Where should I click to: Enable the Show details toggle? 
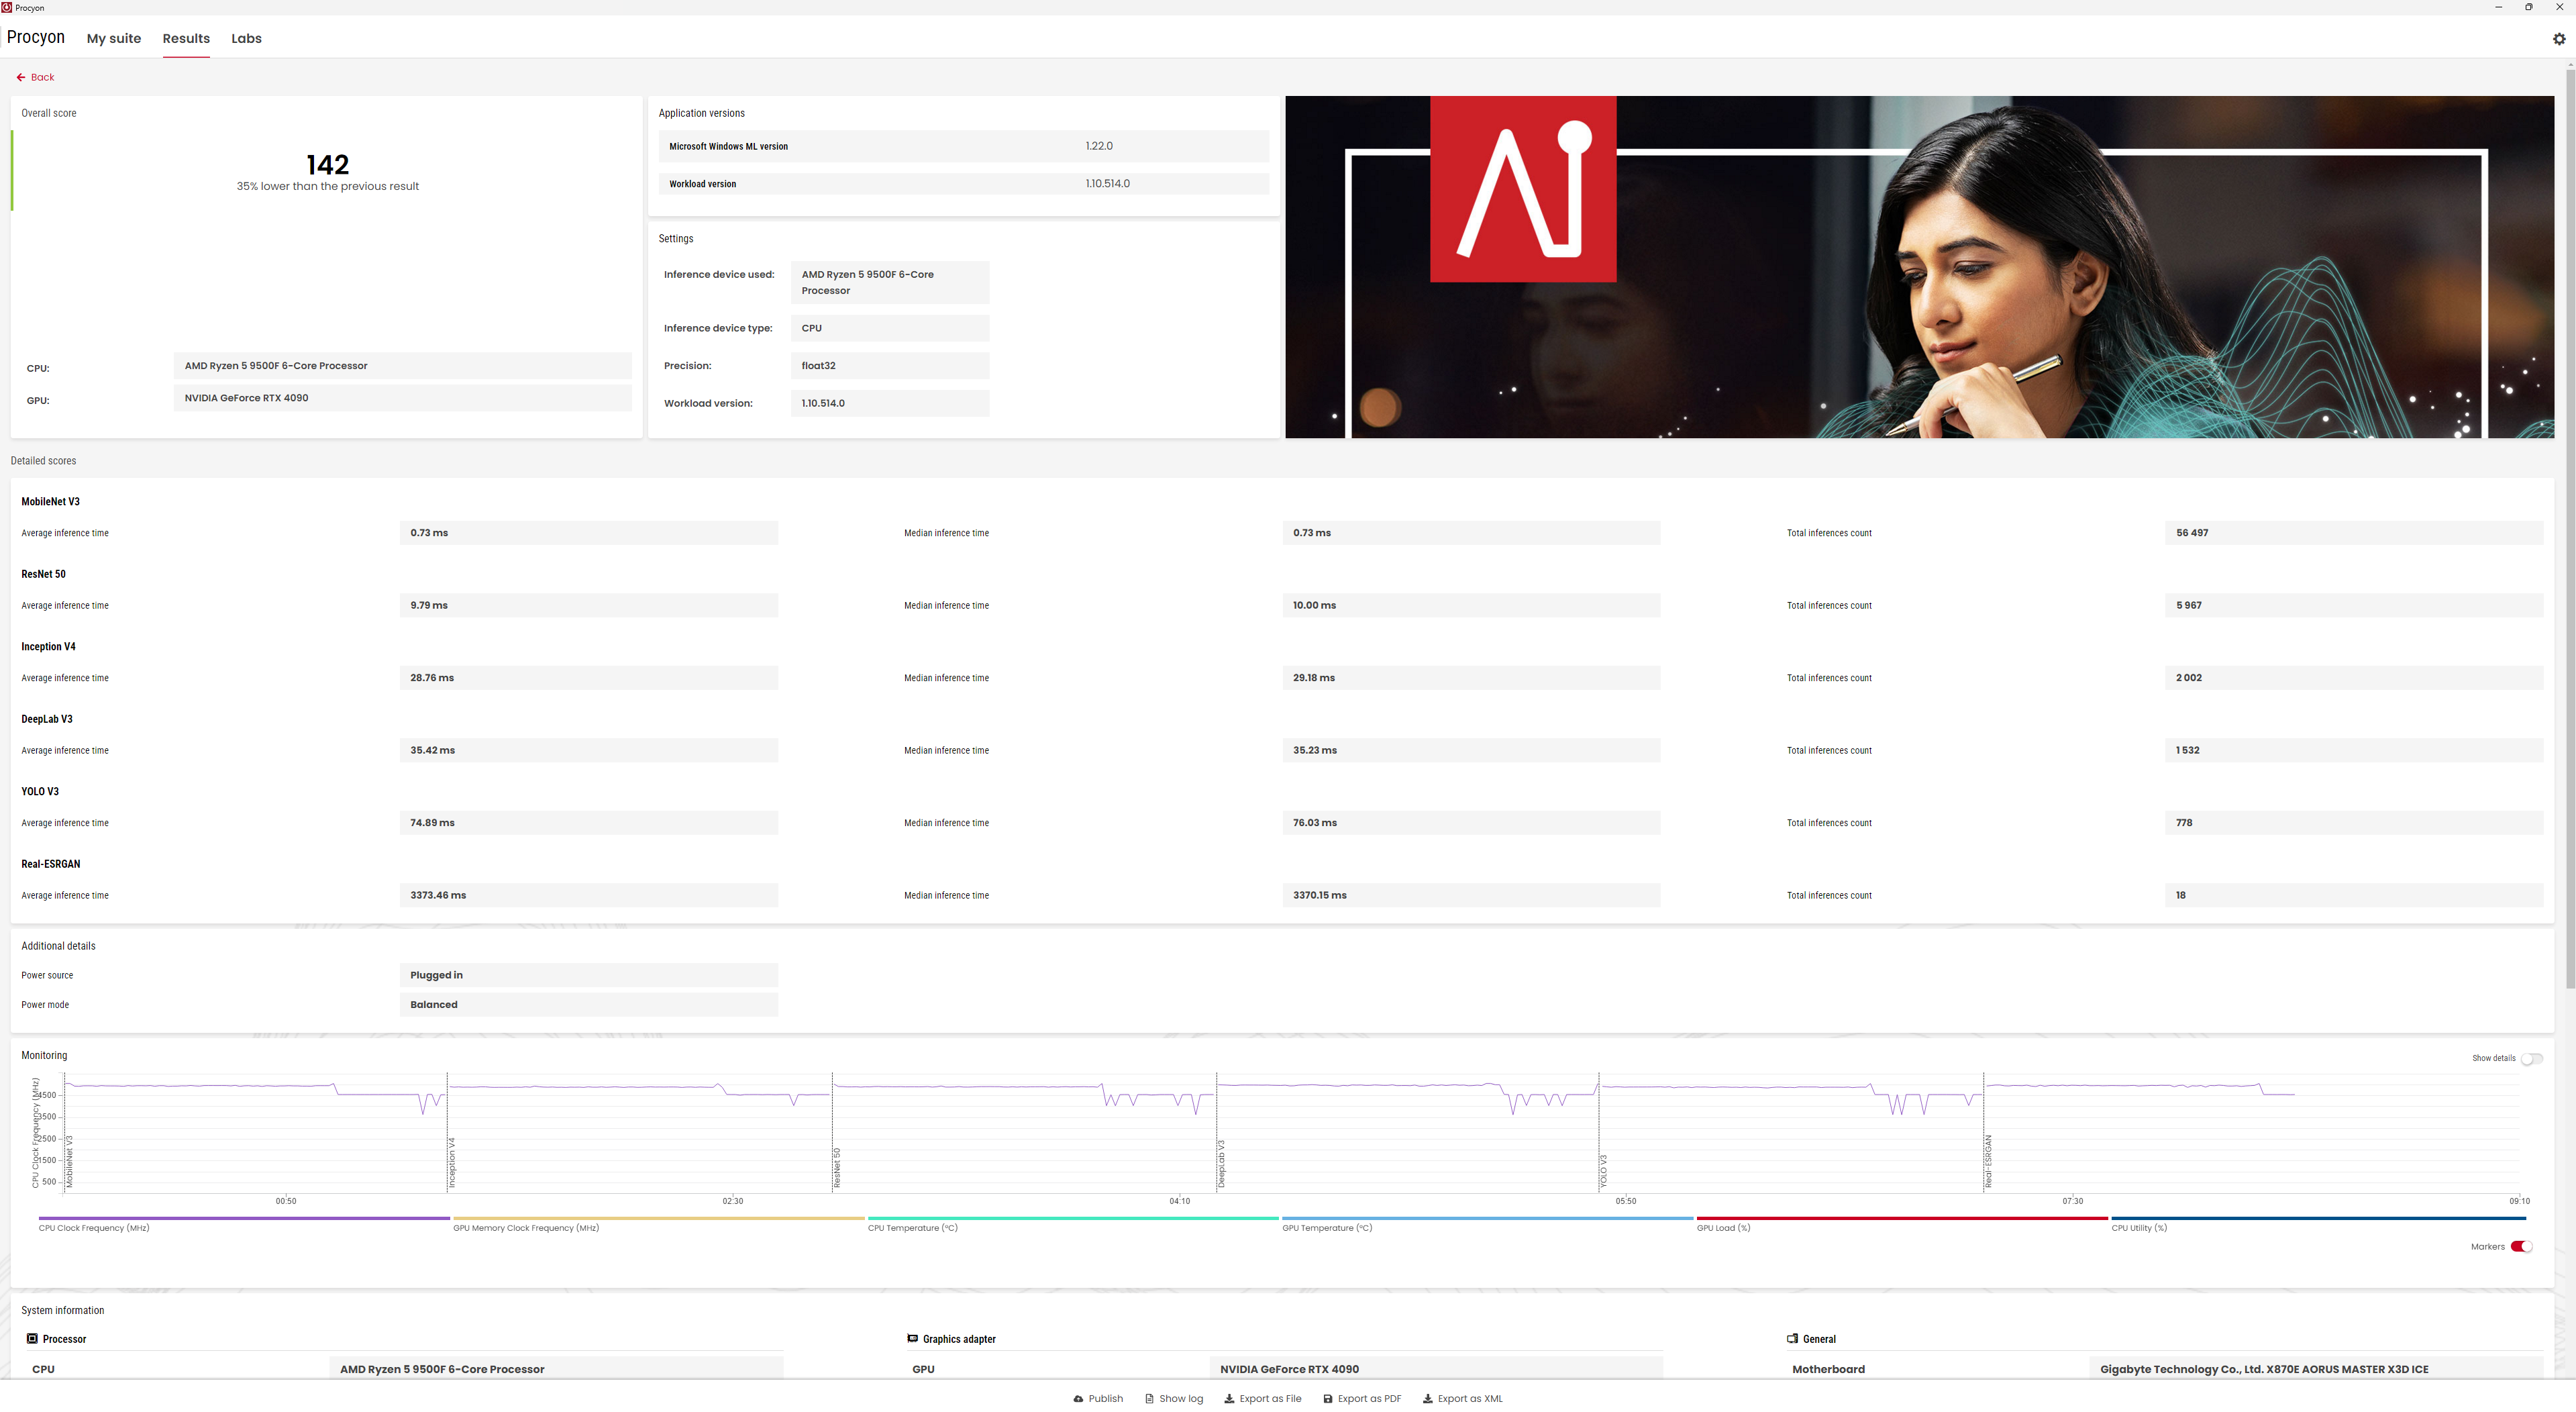click(x=2531, y=1058)
